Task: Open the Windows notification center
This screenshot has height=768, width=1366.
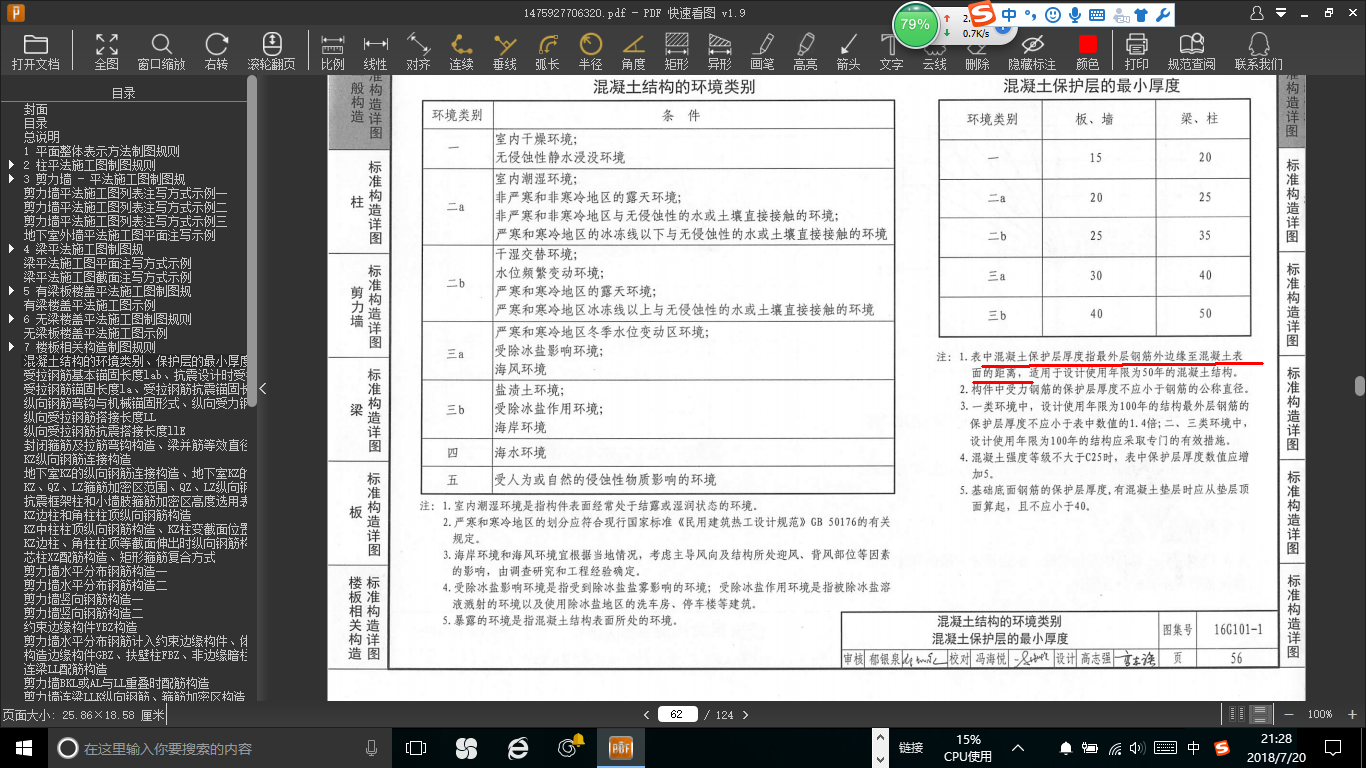Action: (x=1334, y=748)
